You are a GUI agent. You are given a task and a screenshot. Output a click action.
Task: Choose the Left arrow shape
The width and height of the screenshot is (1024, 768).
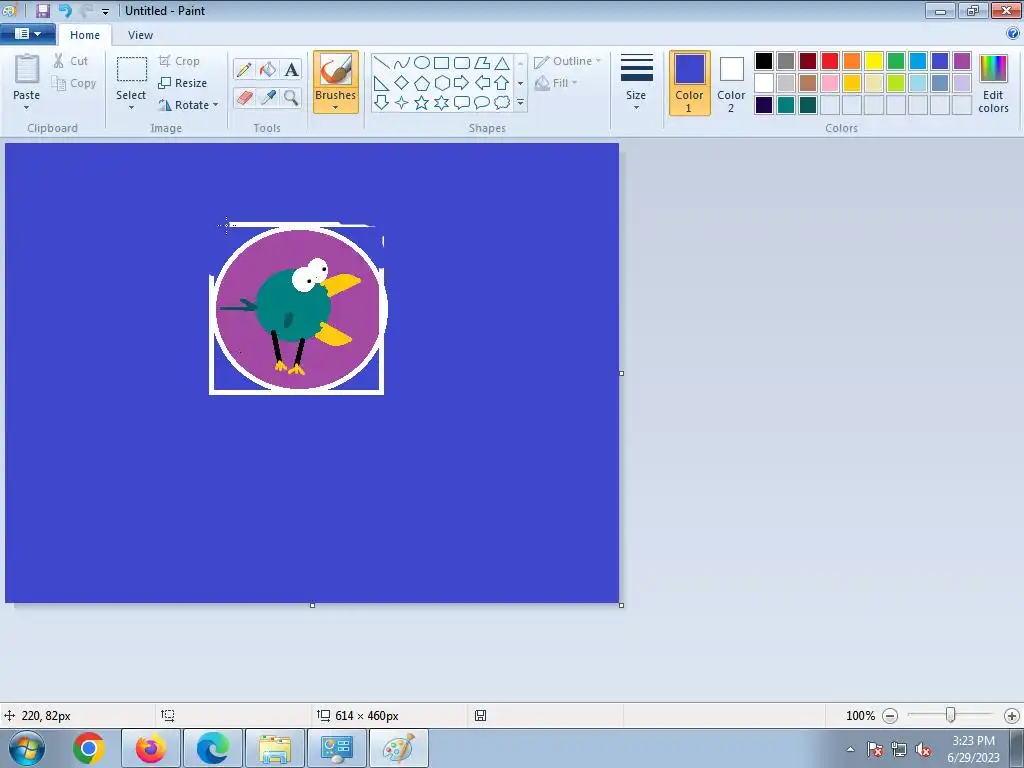tap(482, 83)
